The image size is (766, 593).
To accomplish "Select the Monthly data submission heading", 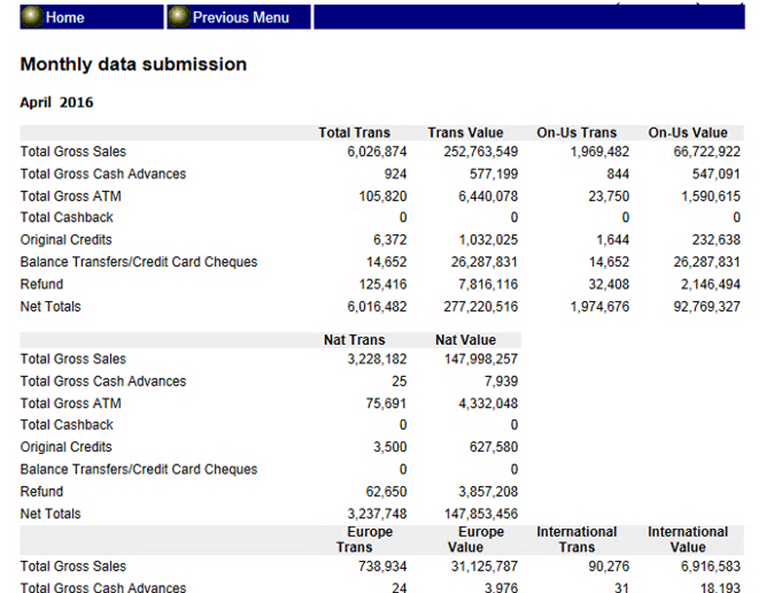I will 133,64.
